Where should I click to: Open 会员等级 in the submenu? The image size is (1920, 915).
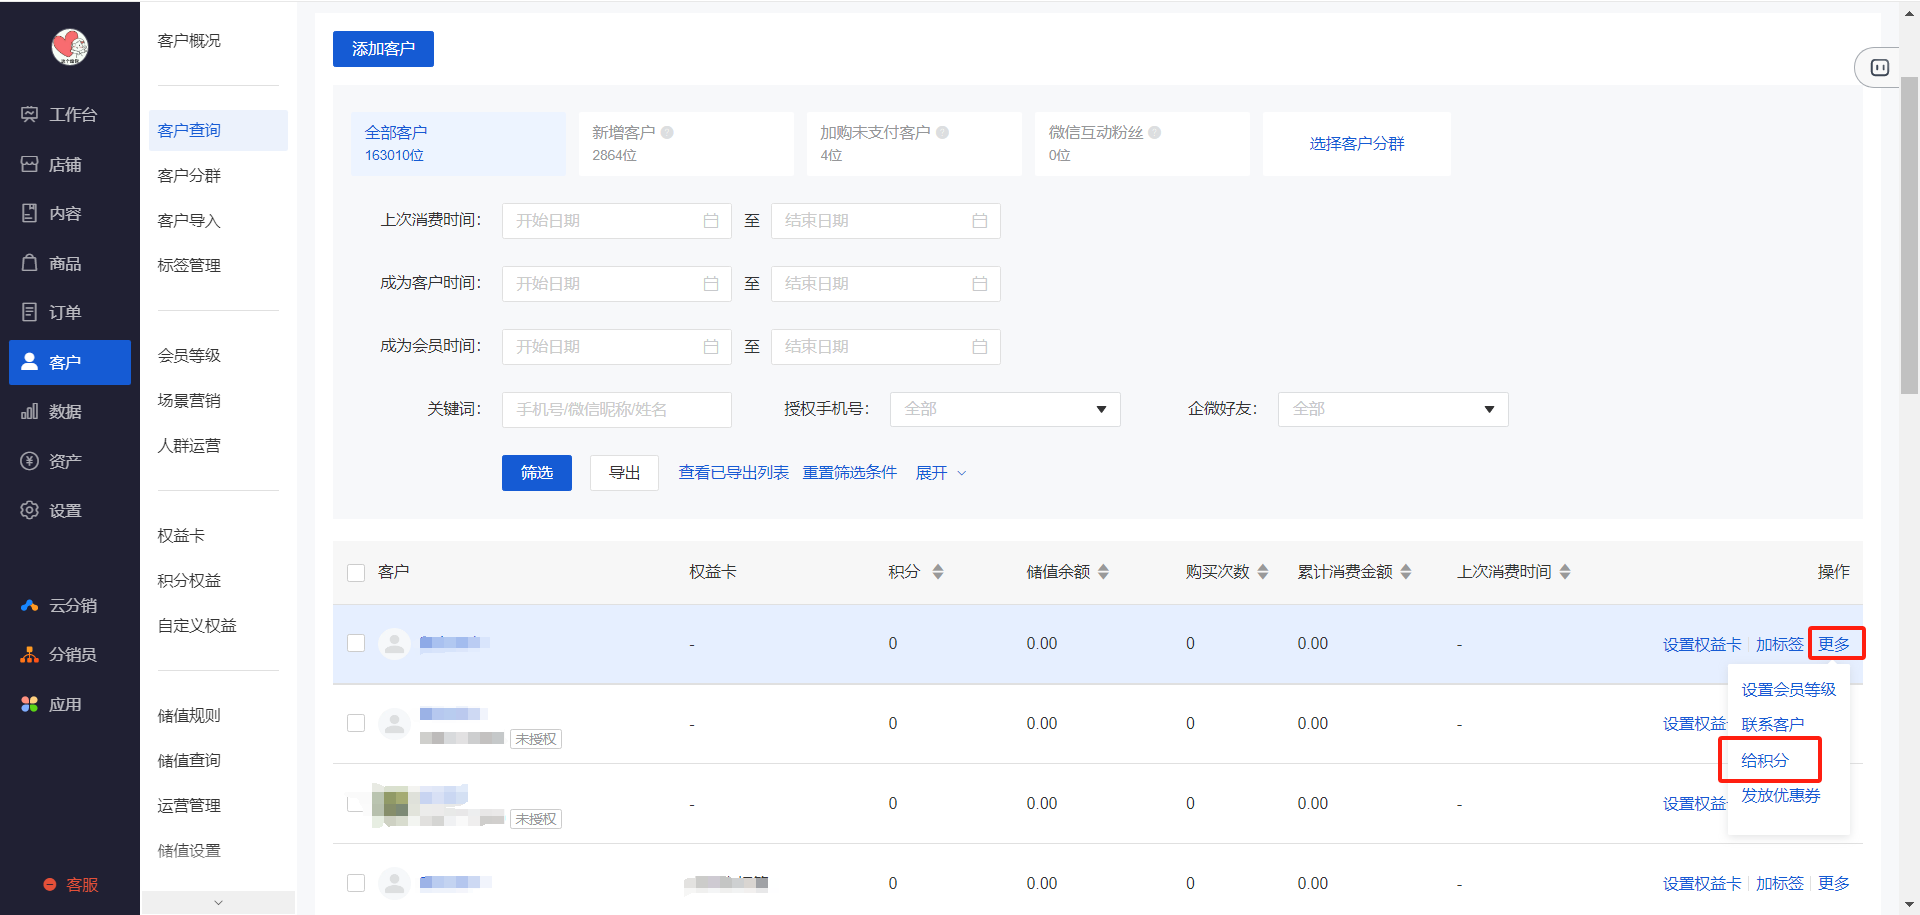click(x=189, y=356)
